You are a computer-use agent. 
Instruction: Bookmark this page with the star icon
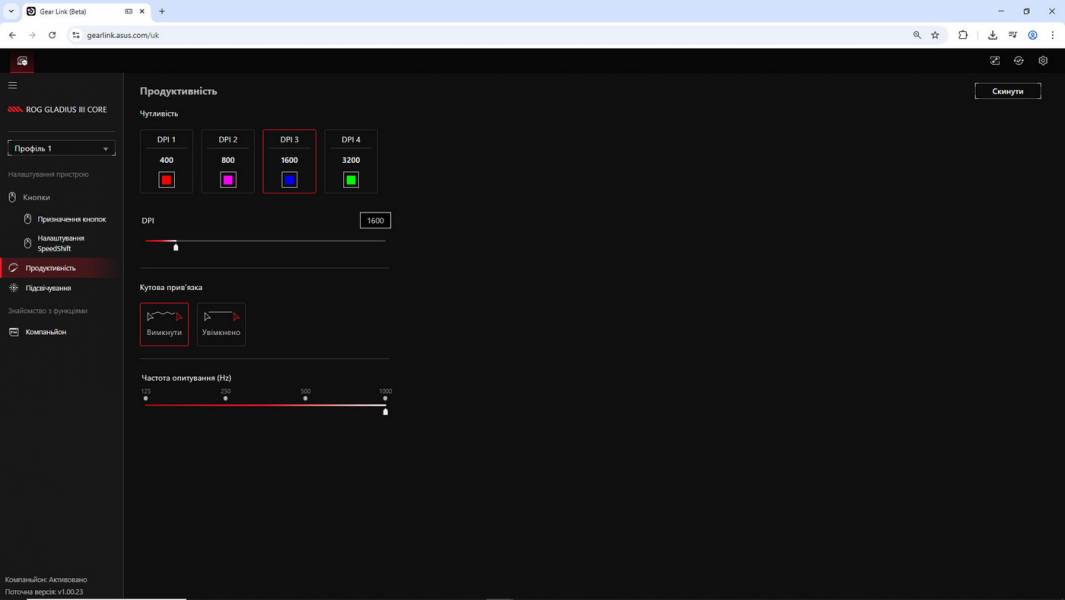click(x=935, y=35)
